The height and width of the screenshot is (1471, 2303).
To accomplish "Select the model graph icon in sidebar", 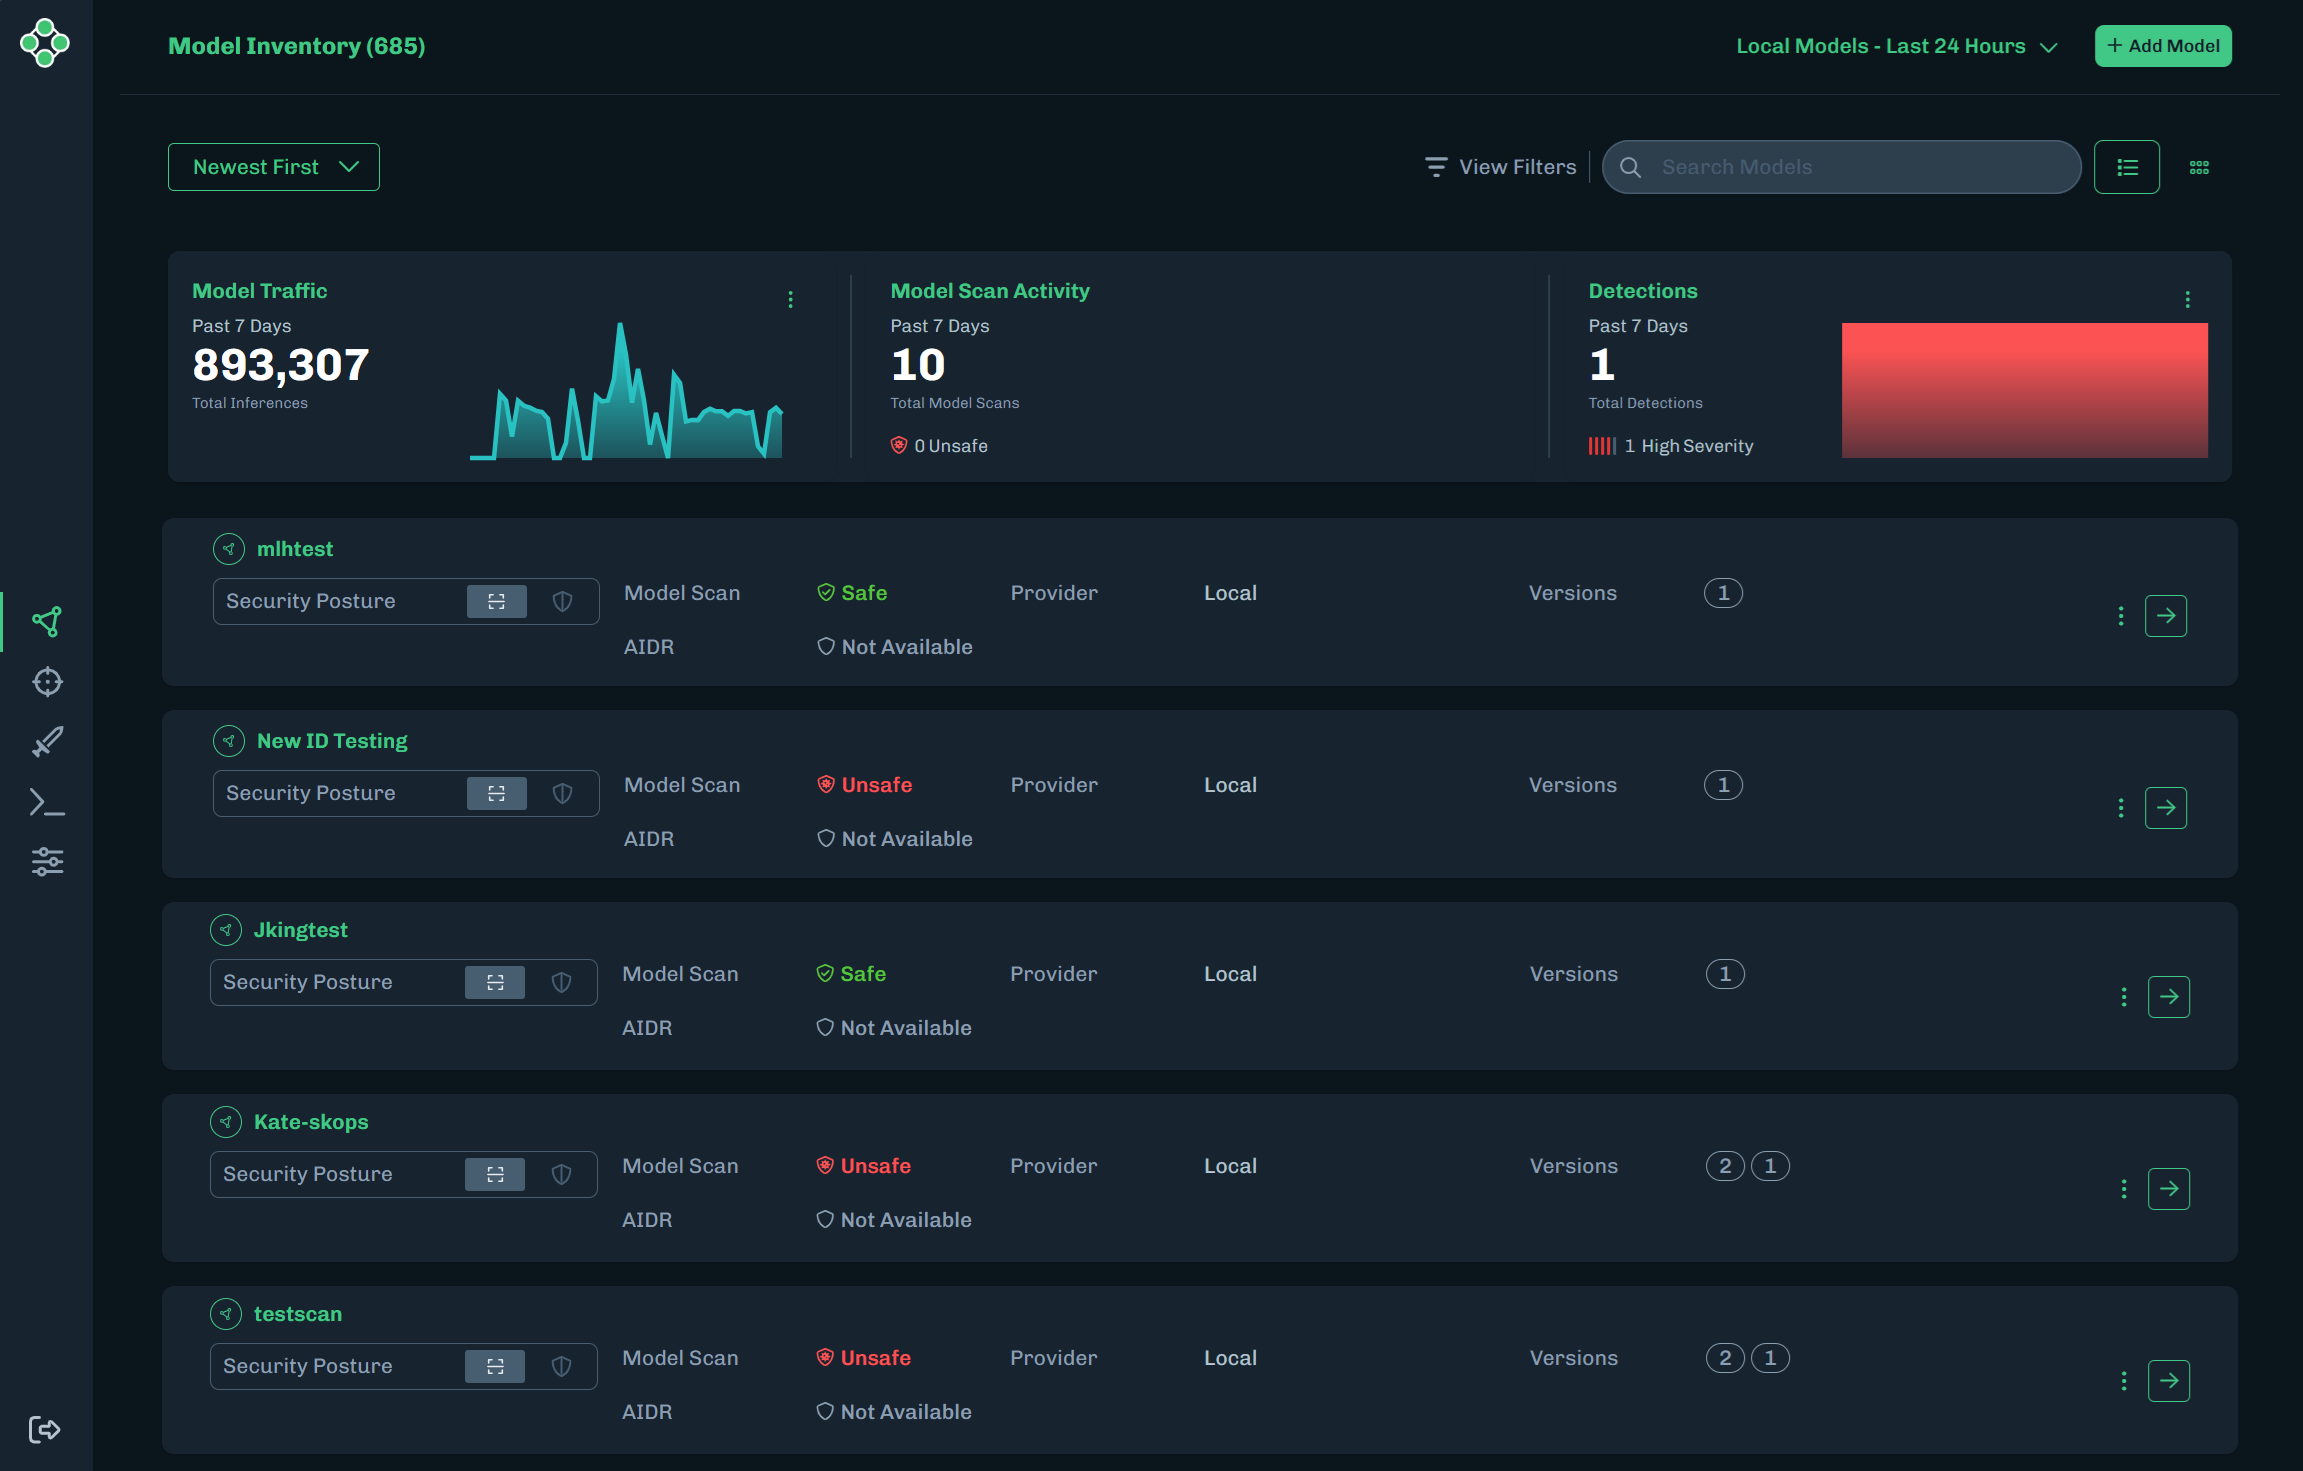I will (47, 622).
